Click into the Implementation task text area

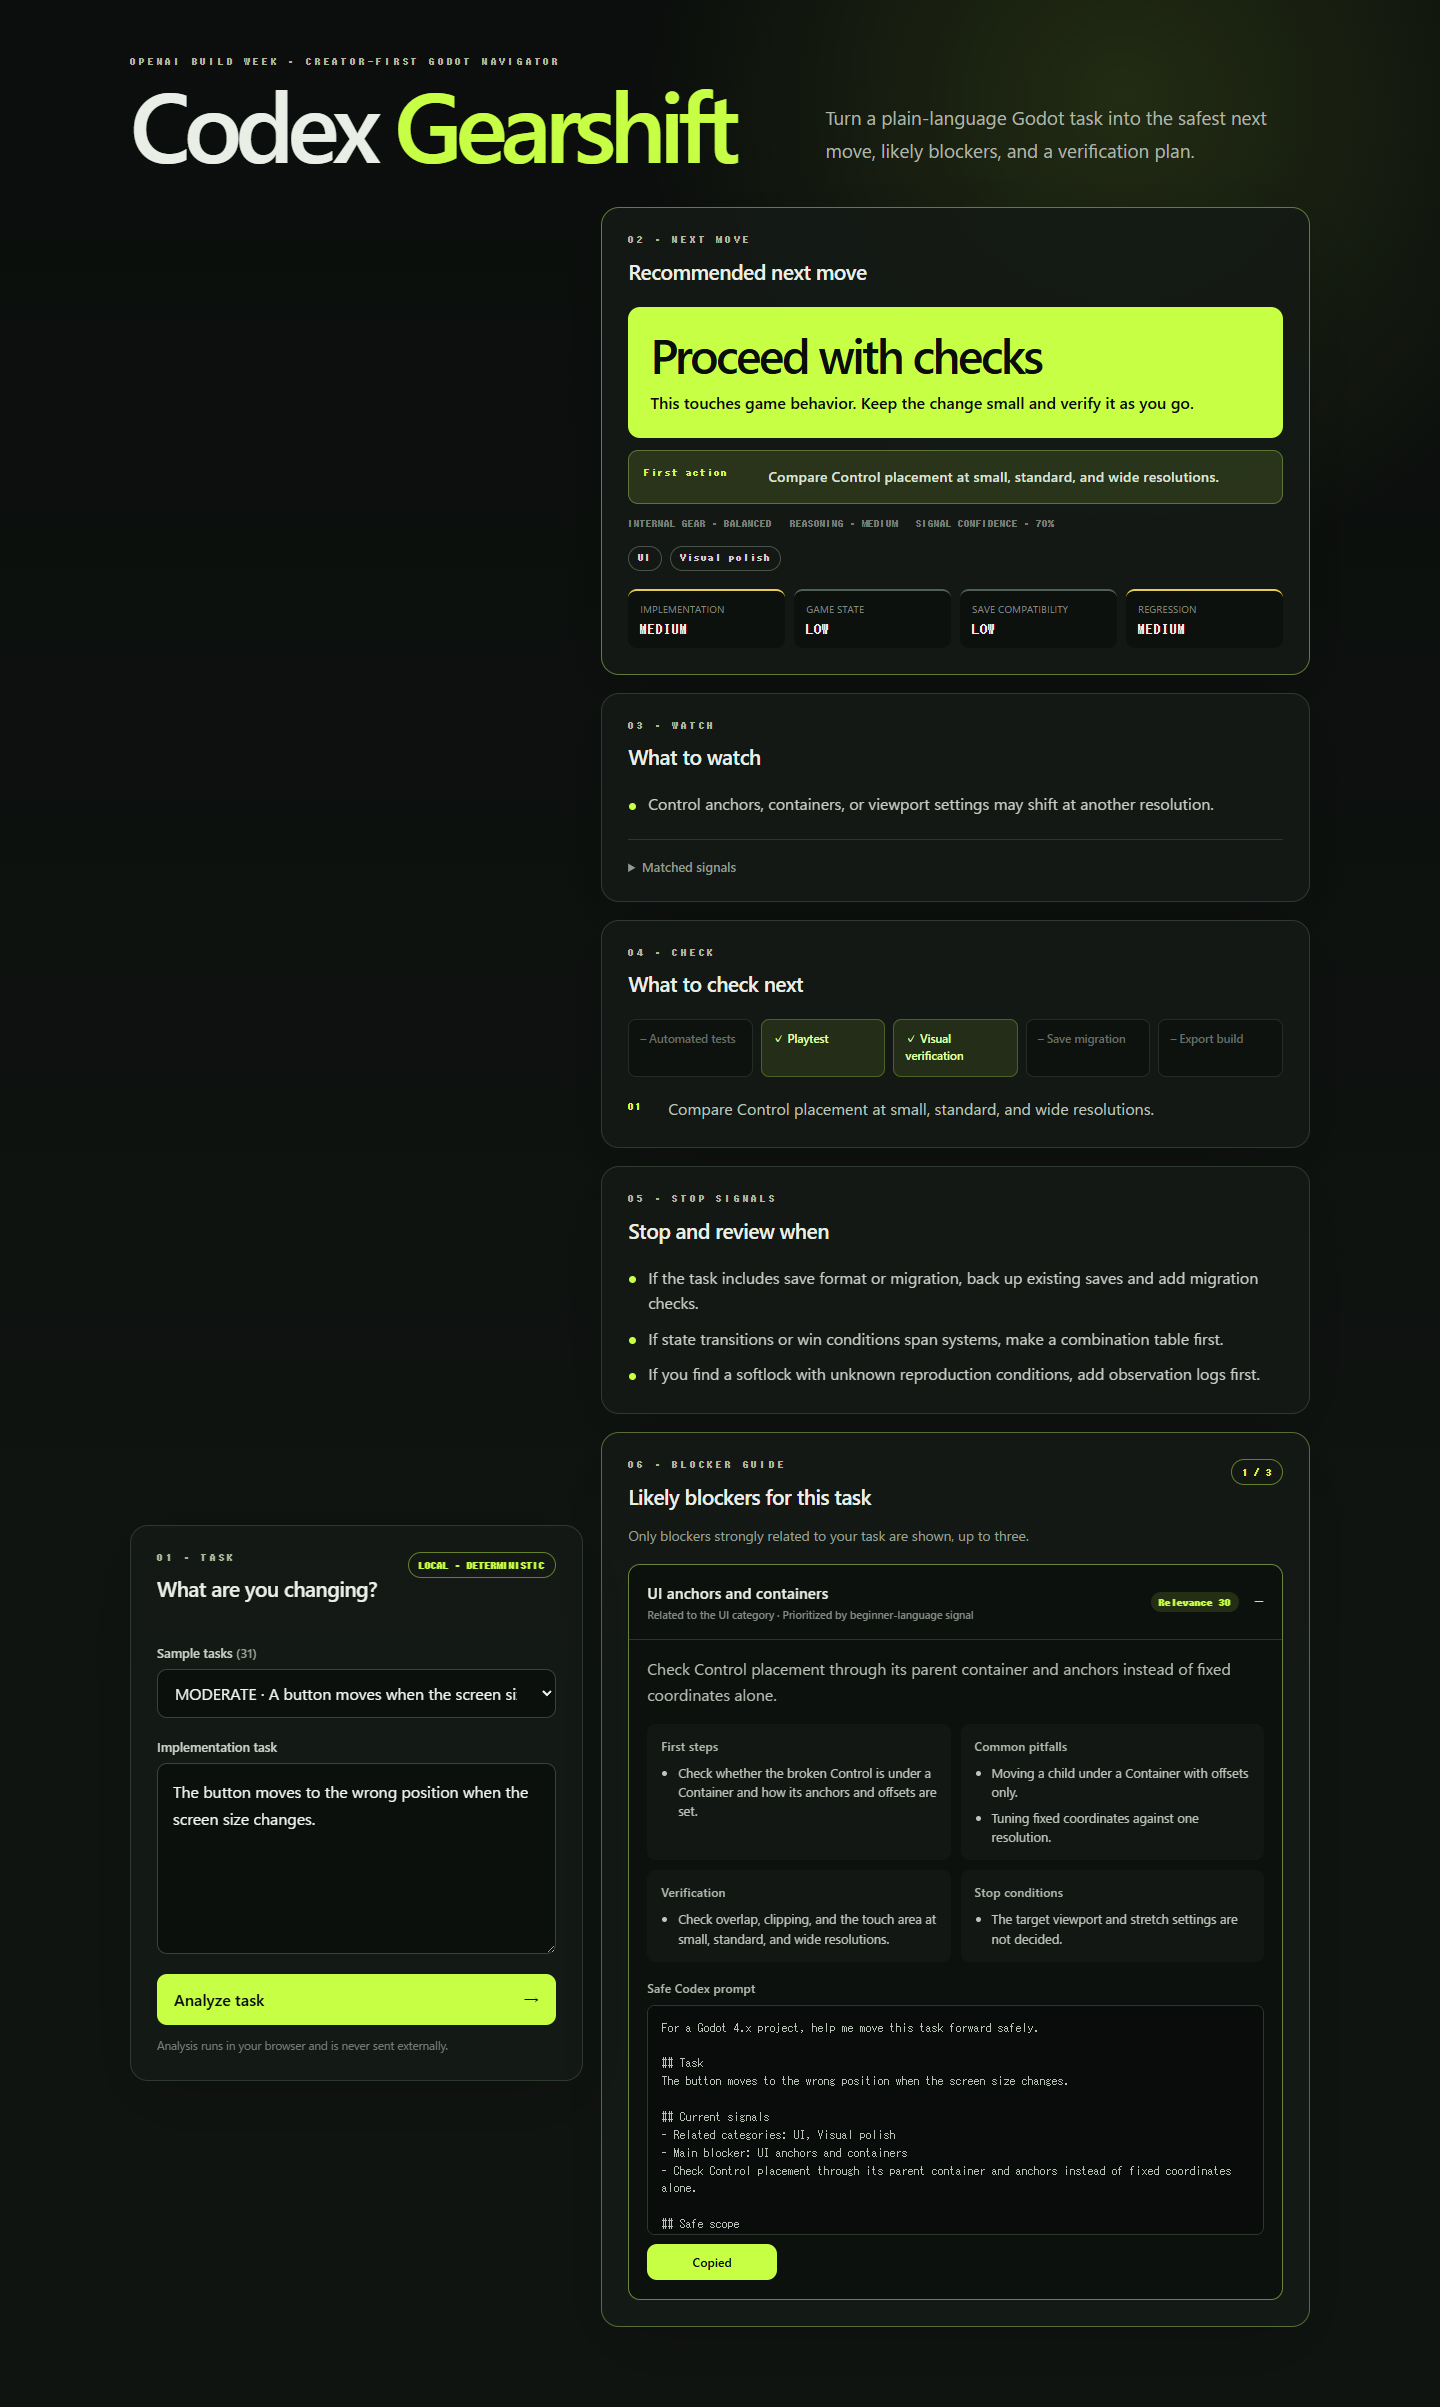coord(356,1858)
